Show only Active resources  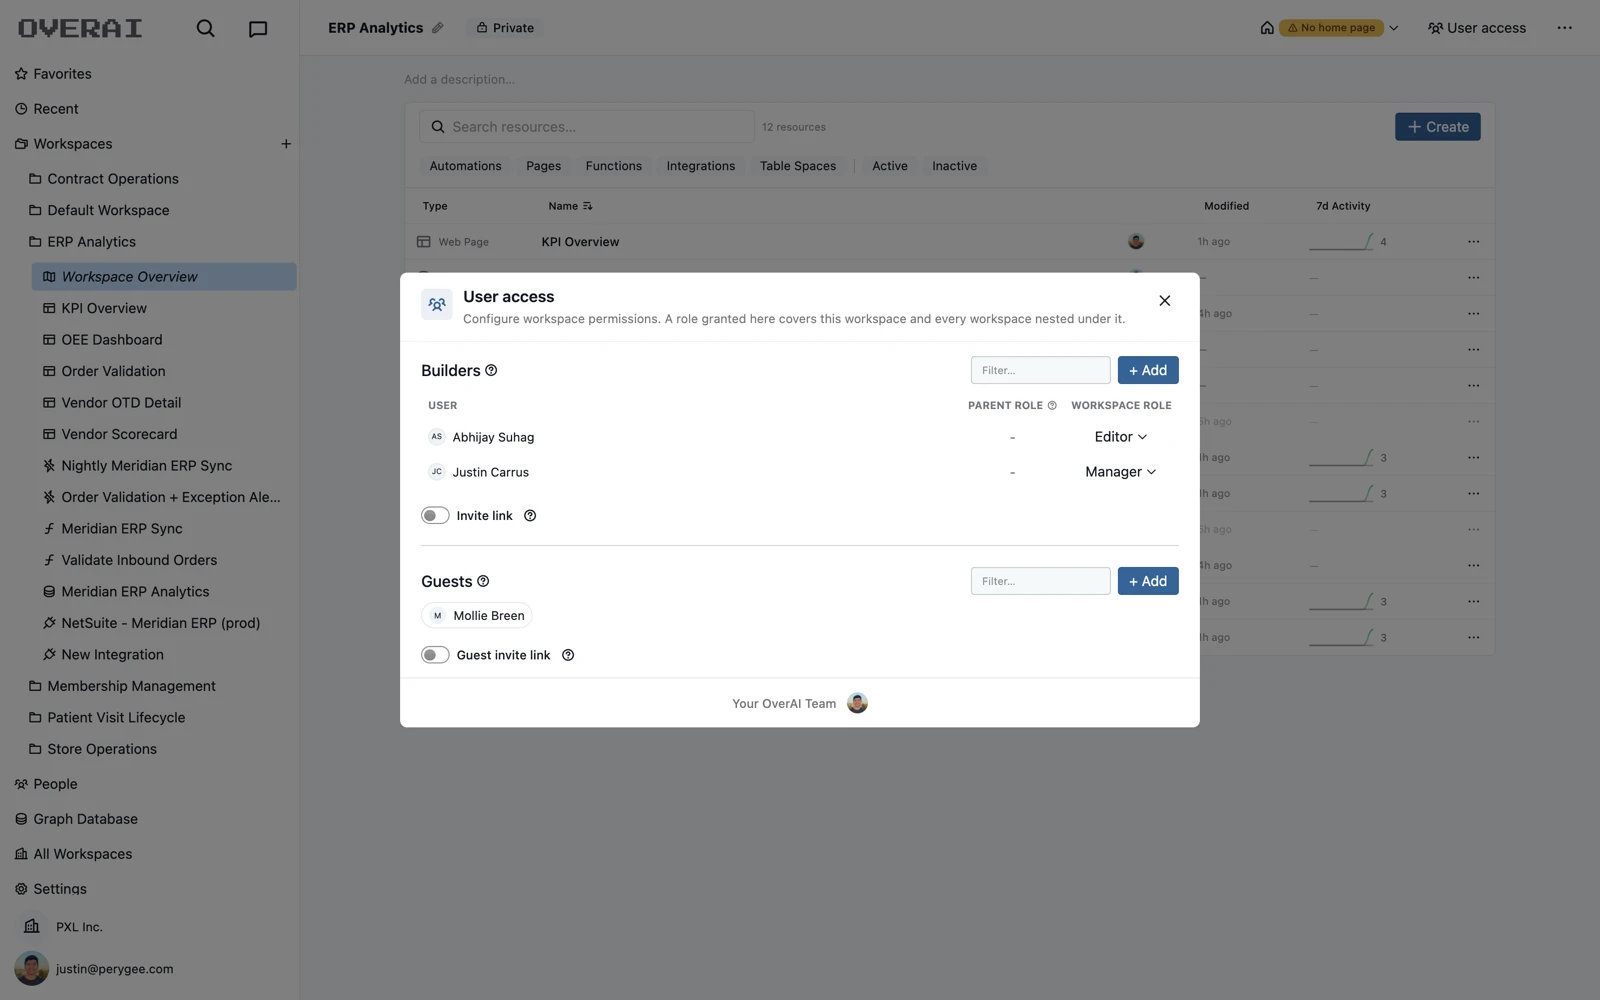[x=889, y=166]
